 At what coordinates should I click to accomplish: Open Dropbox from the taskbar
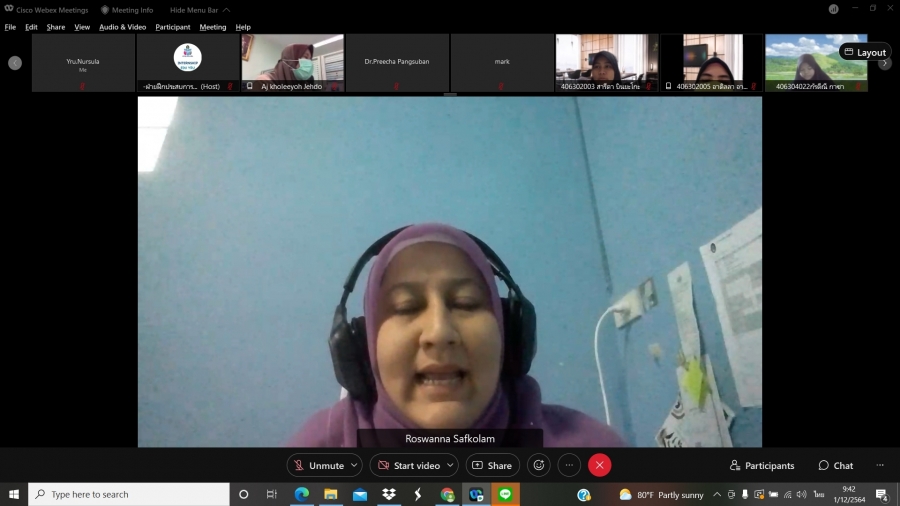click(x=389, y=494)
